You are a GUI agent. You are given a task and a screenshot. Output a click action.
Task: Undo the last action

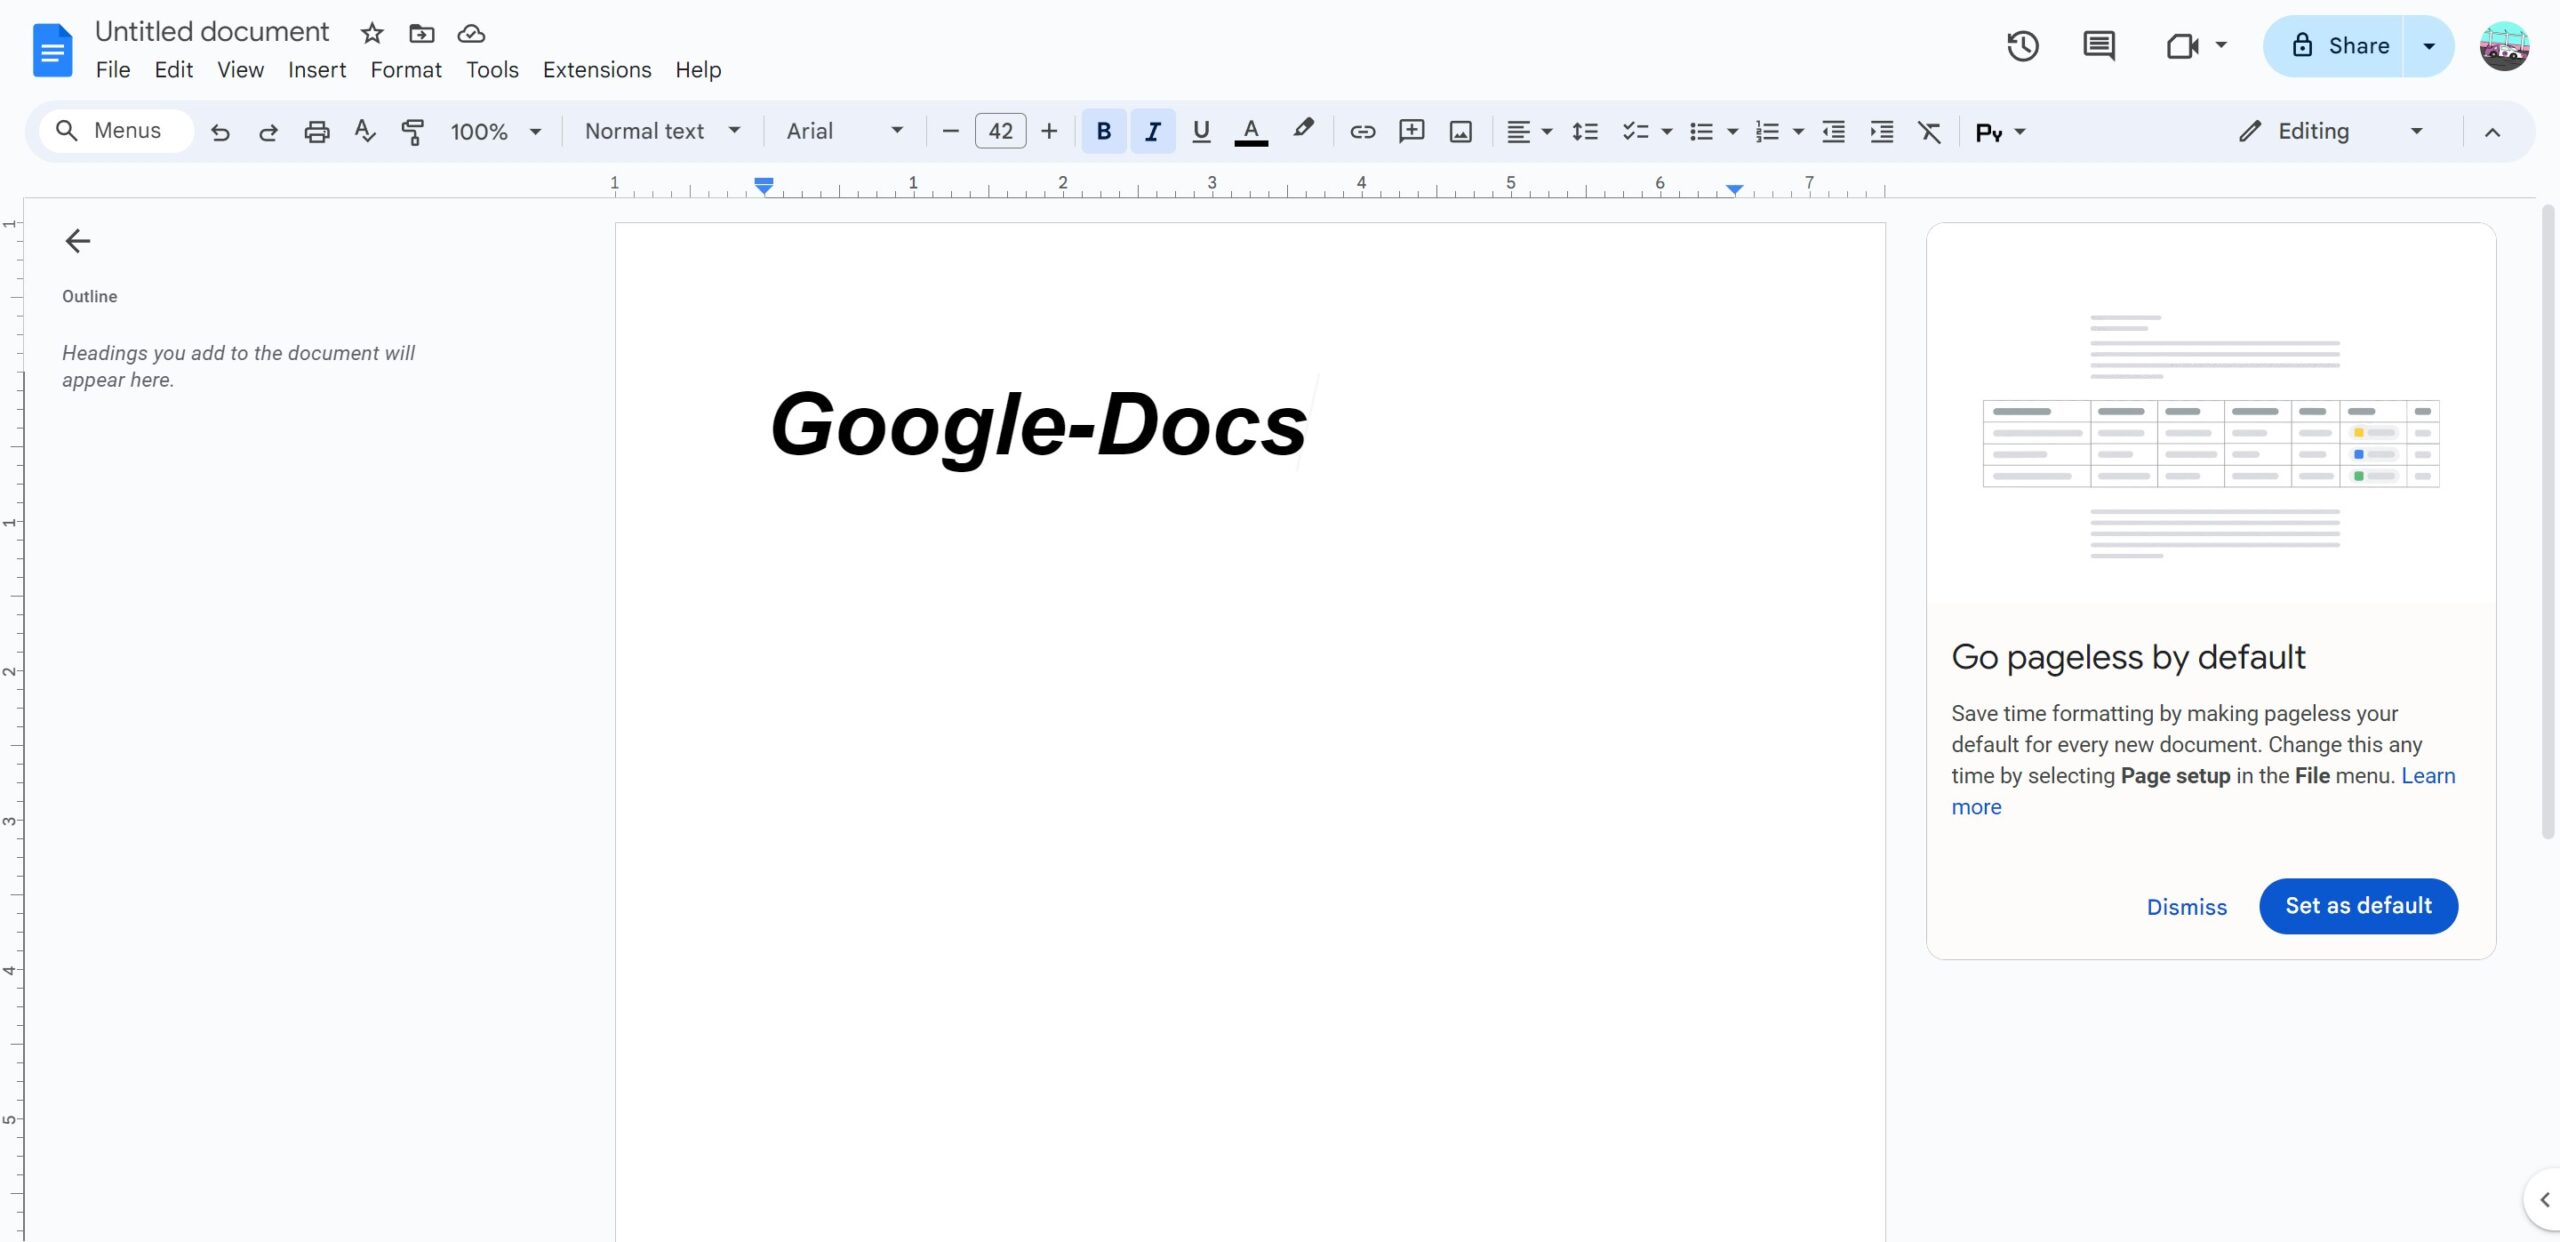[x=220, y=131]
